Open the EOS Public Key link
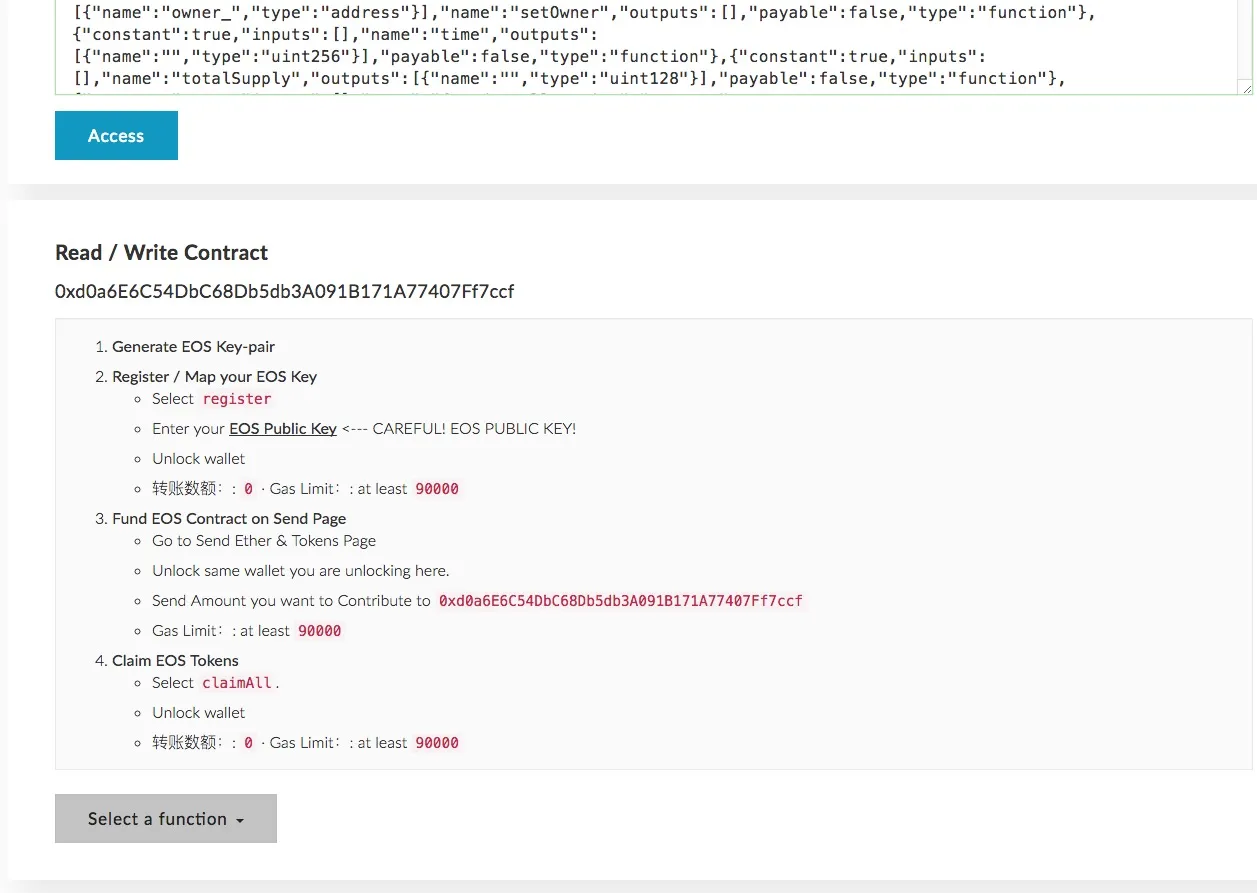1257x893 pixels. click(283, 429)
